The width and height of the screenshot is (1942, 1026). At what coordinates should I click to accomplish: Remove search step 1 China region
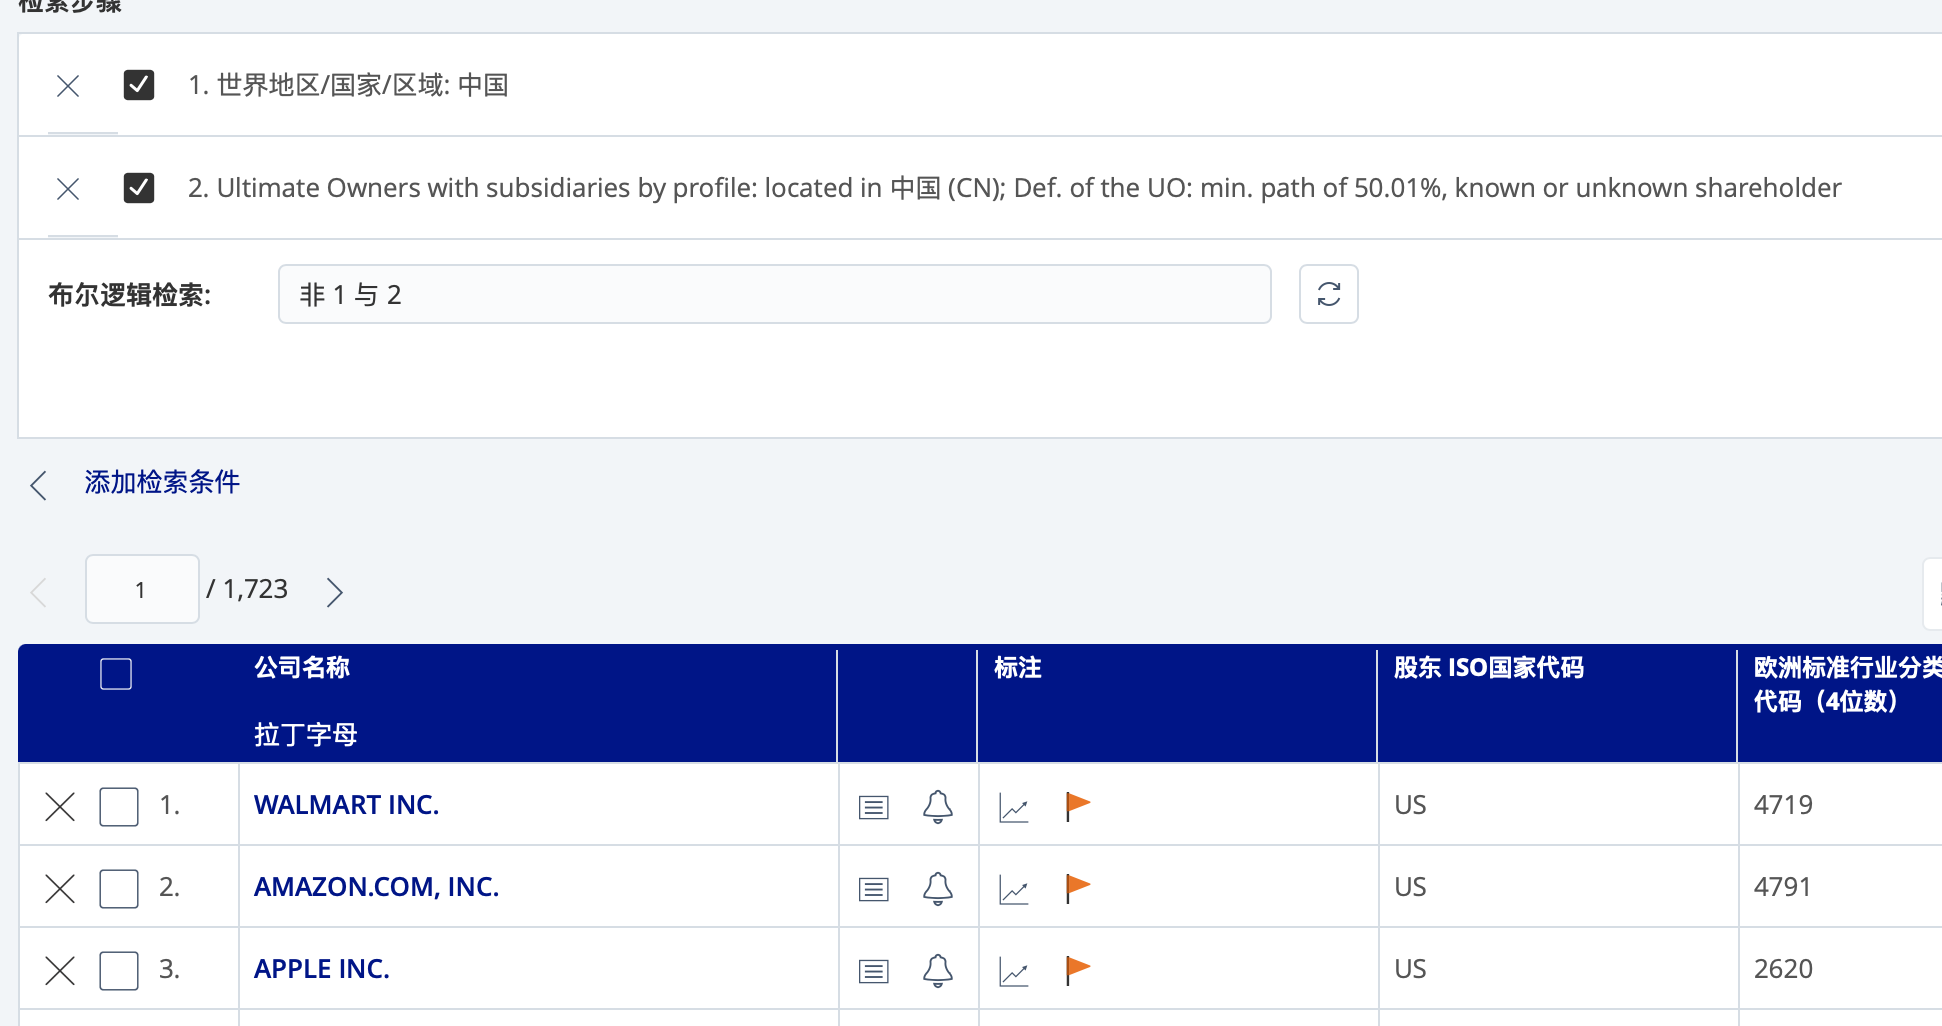[x=68, y=86]
